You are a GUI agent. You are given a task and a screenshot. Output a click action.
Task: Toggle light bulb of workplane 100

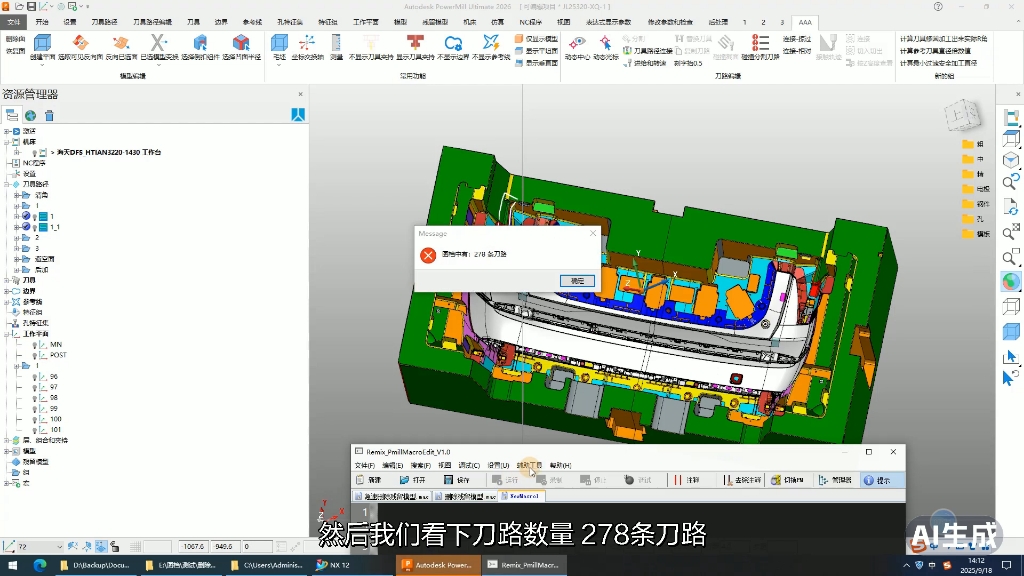[x=35, y=419]
